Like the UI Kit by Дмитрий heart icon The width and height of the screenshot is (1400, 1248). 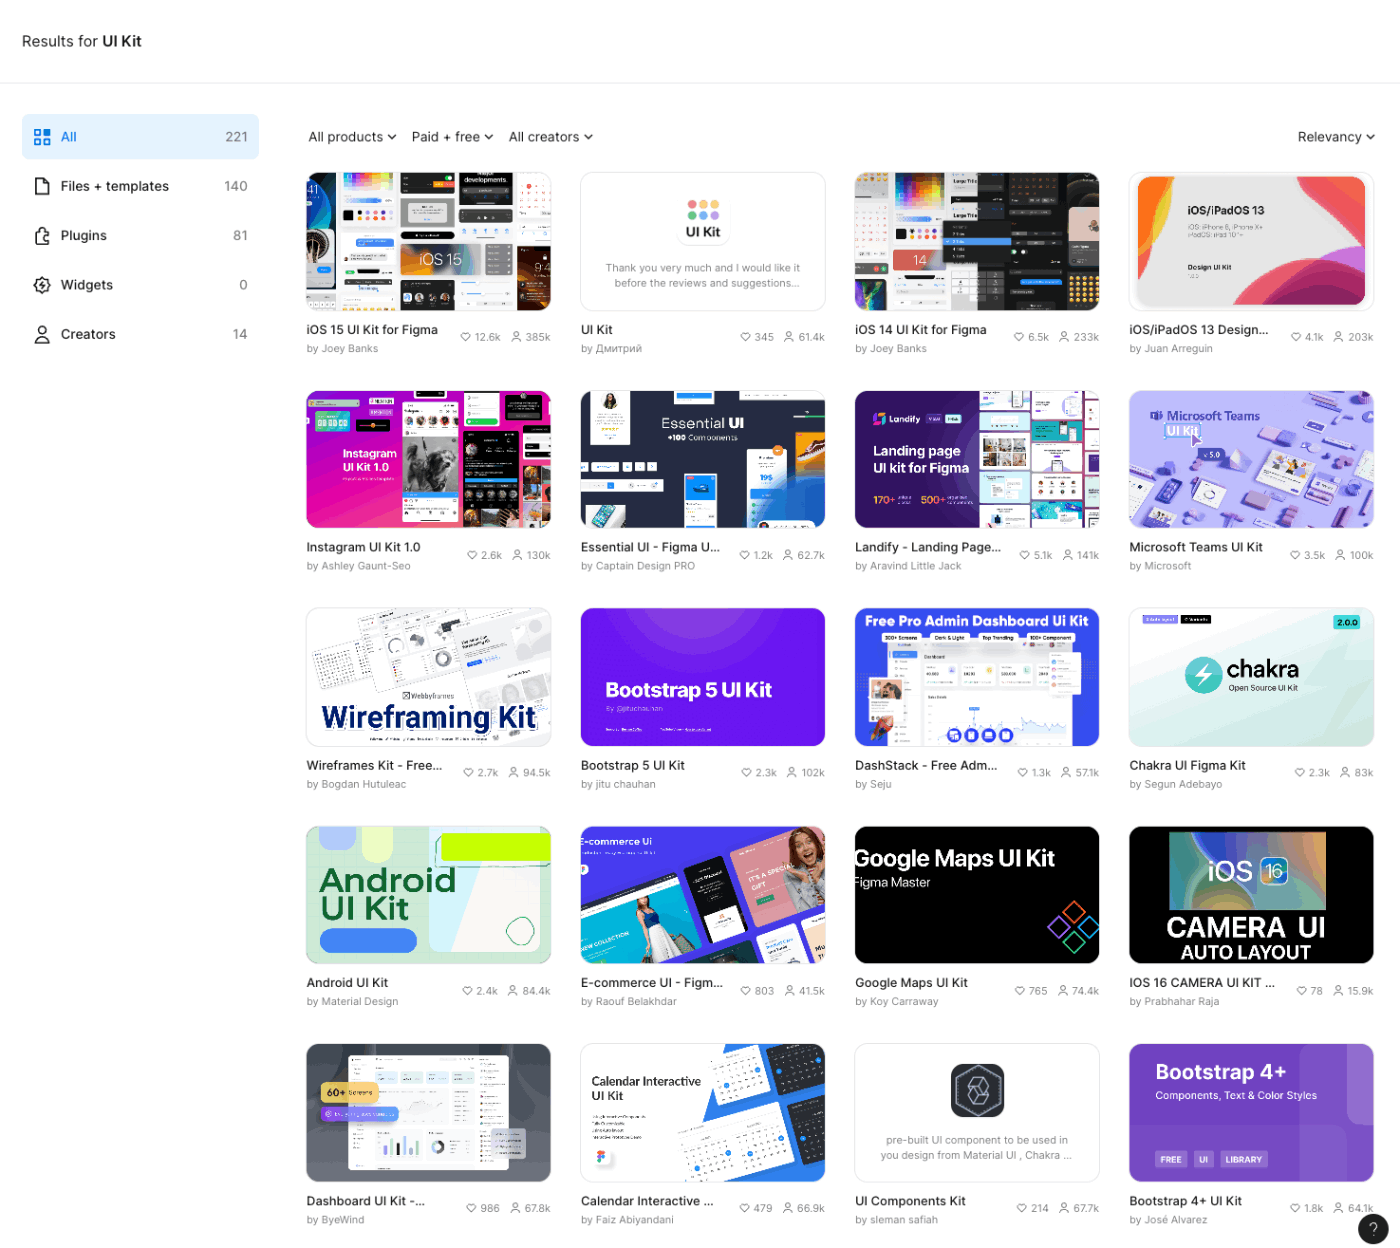[745, 337]
